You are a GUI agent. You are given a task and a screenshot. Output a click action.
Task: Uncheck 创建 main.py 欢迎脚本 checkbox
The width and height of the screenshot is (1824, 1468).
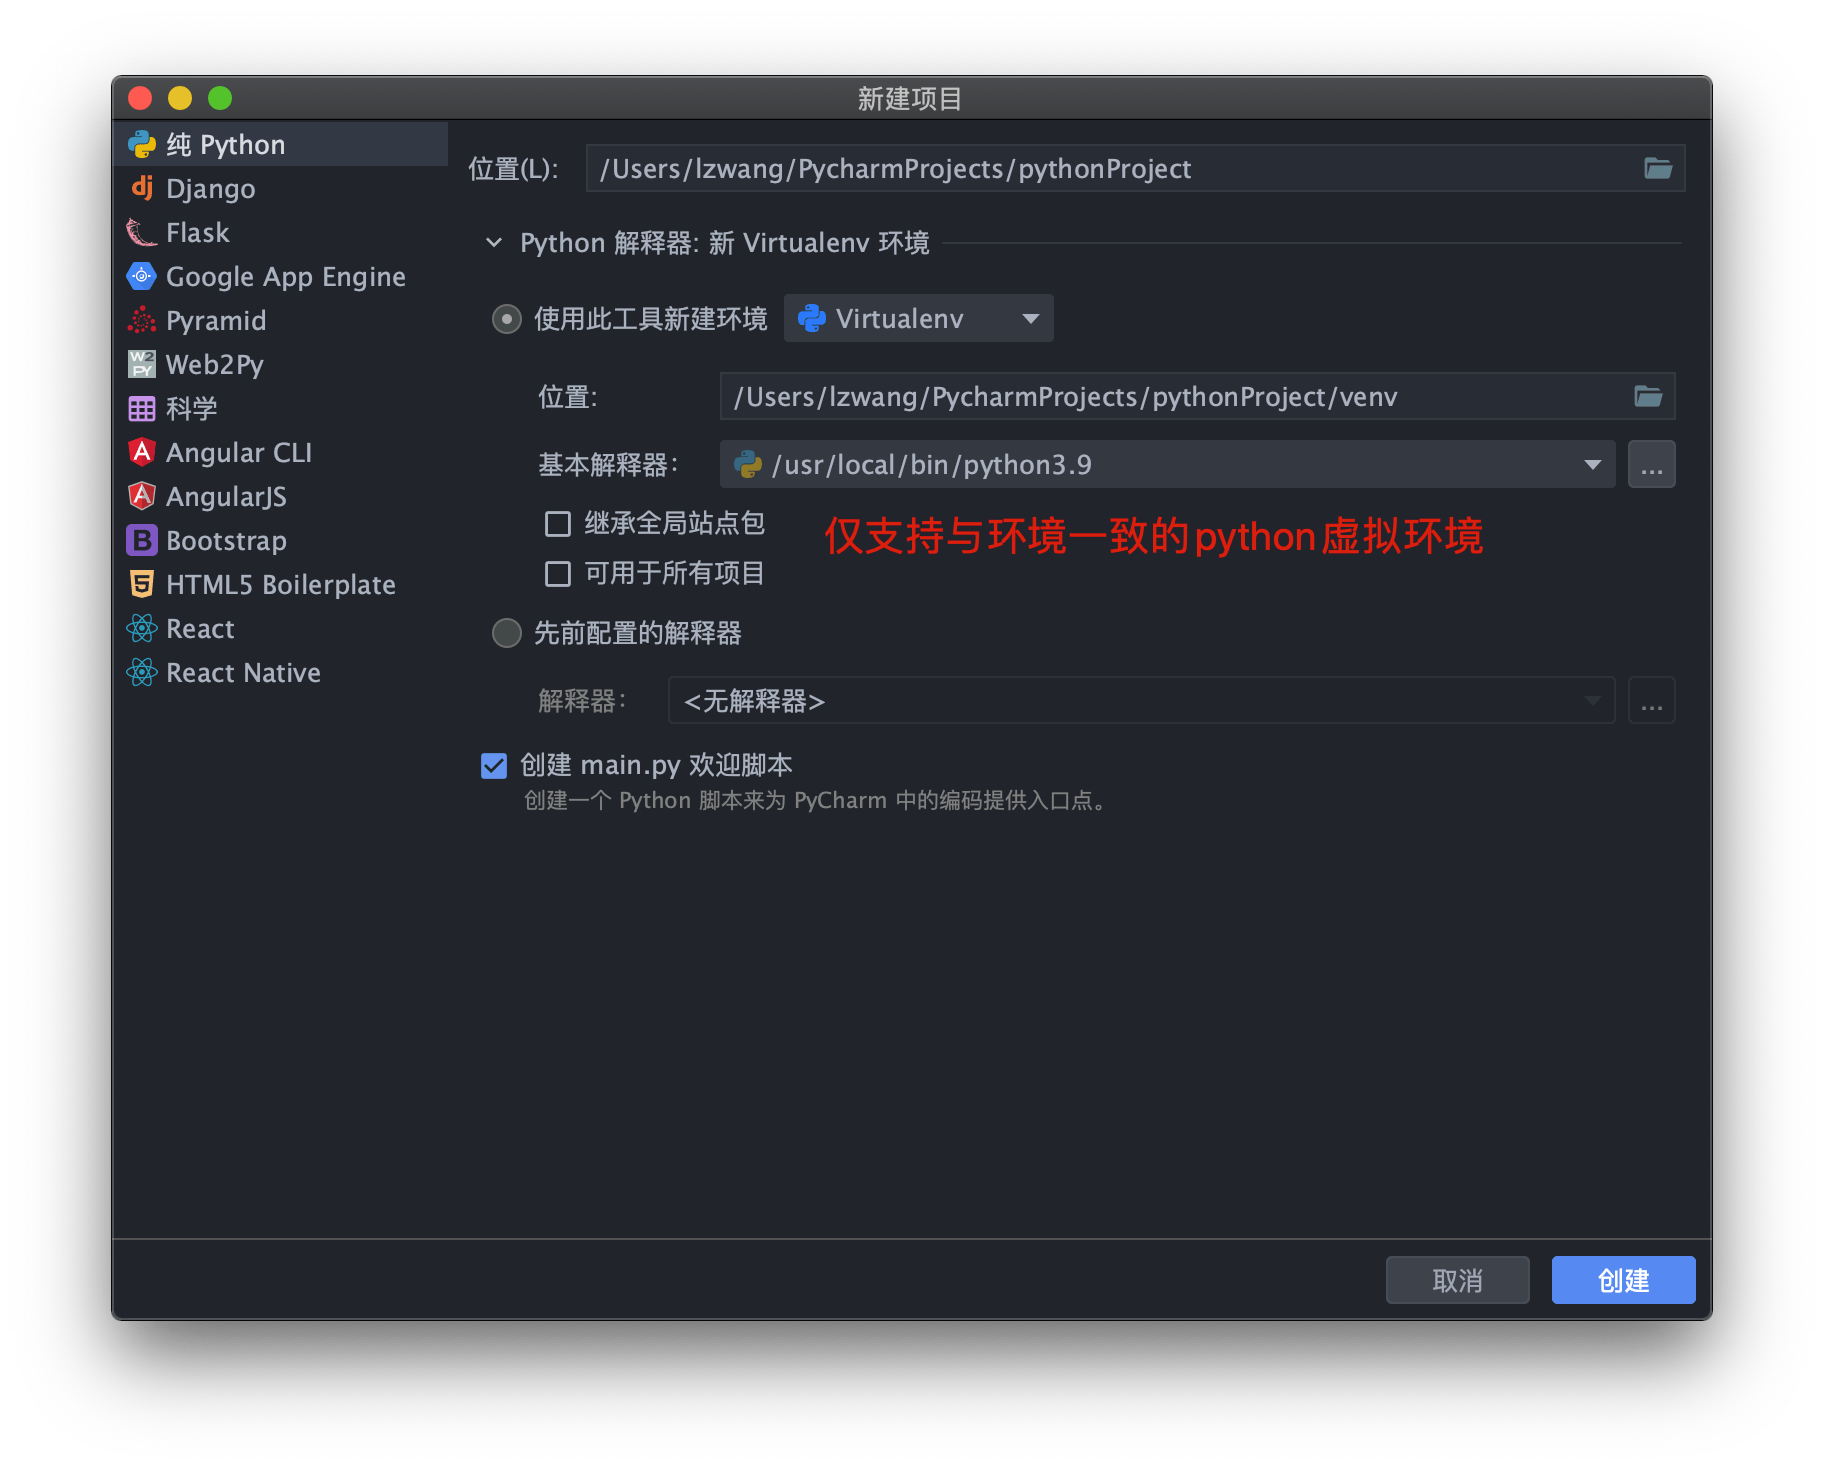pyautogui.click(x=494, y=765)
